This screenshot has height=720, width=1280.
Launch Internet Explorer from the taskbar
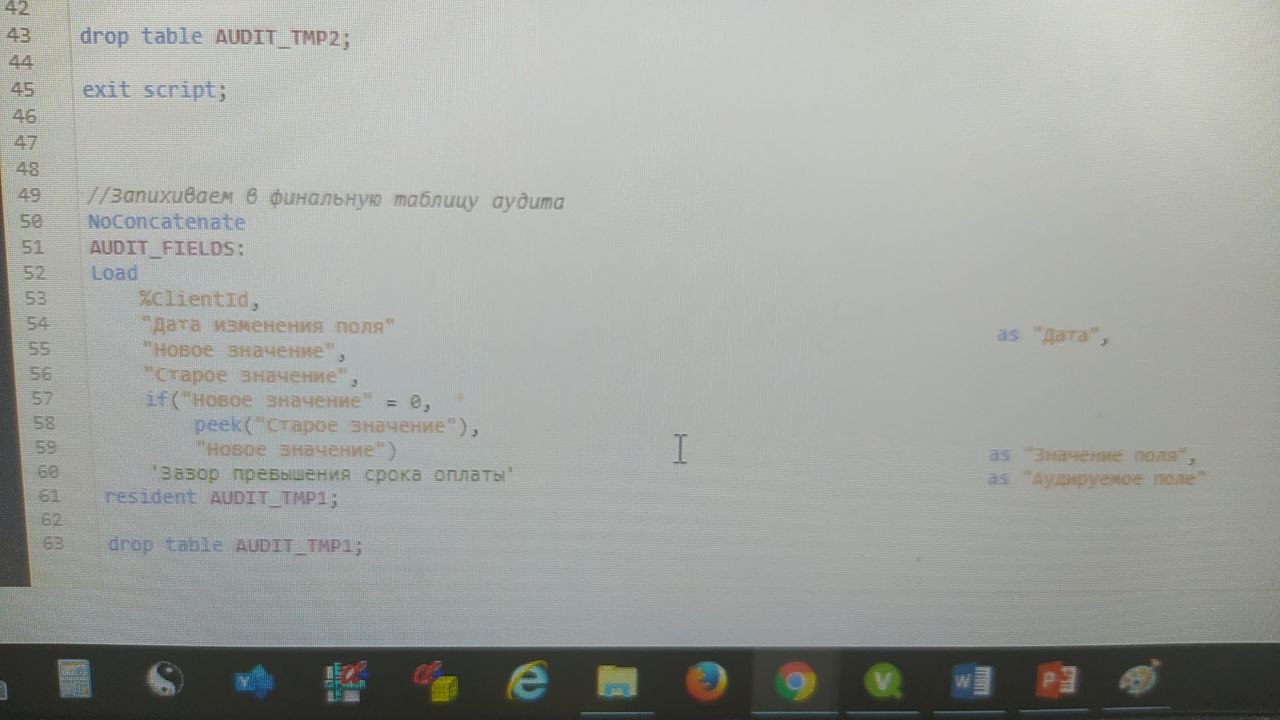pyautogui.click(x=527, y=682)
